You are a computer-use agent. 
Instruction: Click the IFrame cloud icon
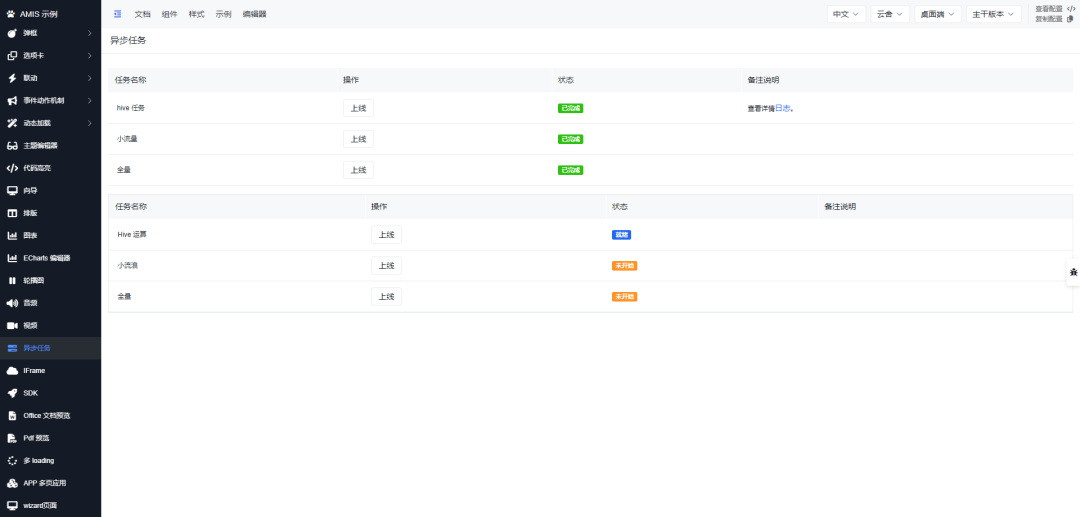pos(12,371)
